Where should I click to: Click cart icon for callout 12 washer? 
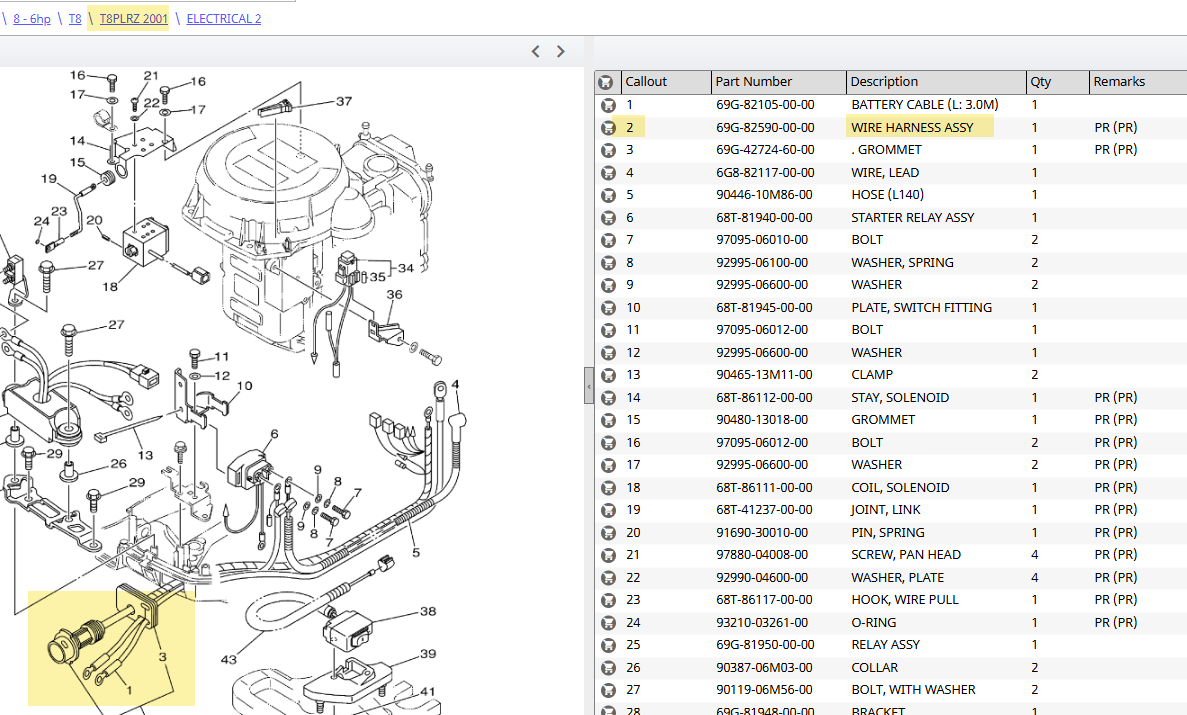(608, 353)
